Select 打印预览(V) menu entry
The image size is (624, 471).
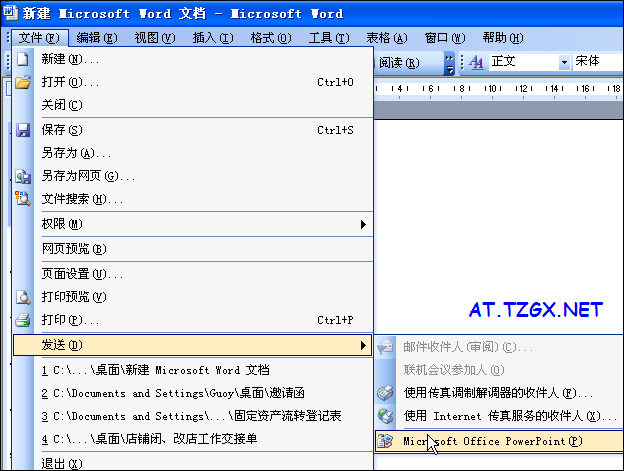(x=193, y=297)
